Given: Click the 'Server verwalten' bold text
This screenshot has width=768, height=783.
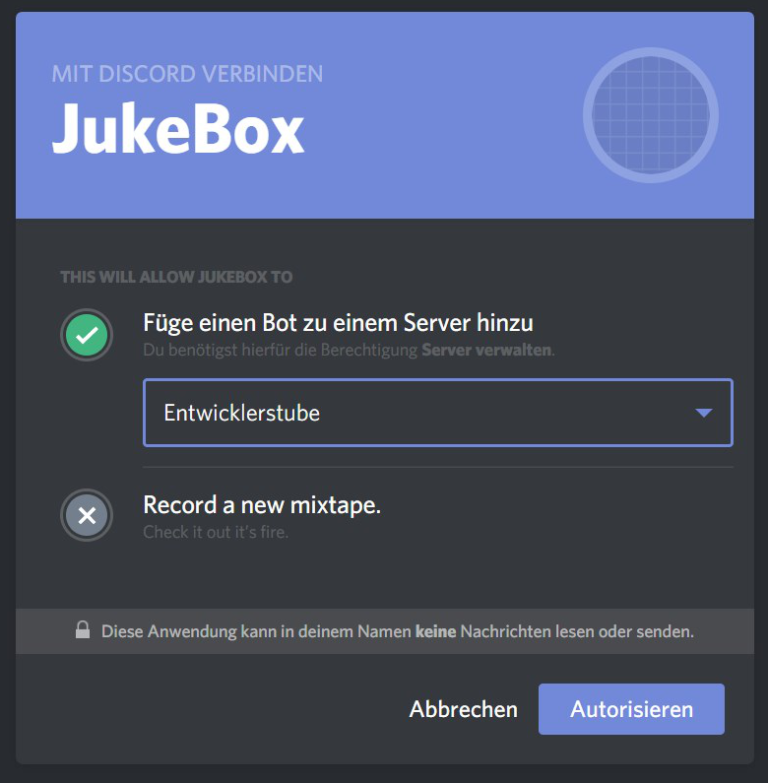Looking at the screenshot, I should (486, 350).
